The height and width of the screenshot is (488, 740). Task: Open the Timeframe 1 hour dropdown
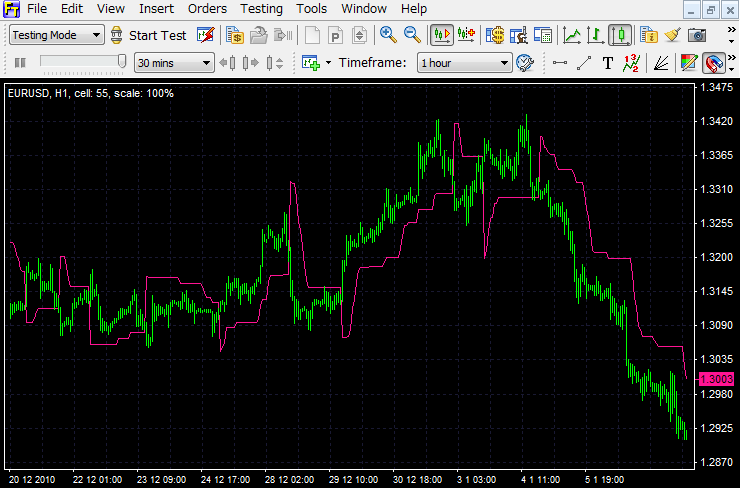click(x=464, y=63)
